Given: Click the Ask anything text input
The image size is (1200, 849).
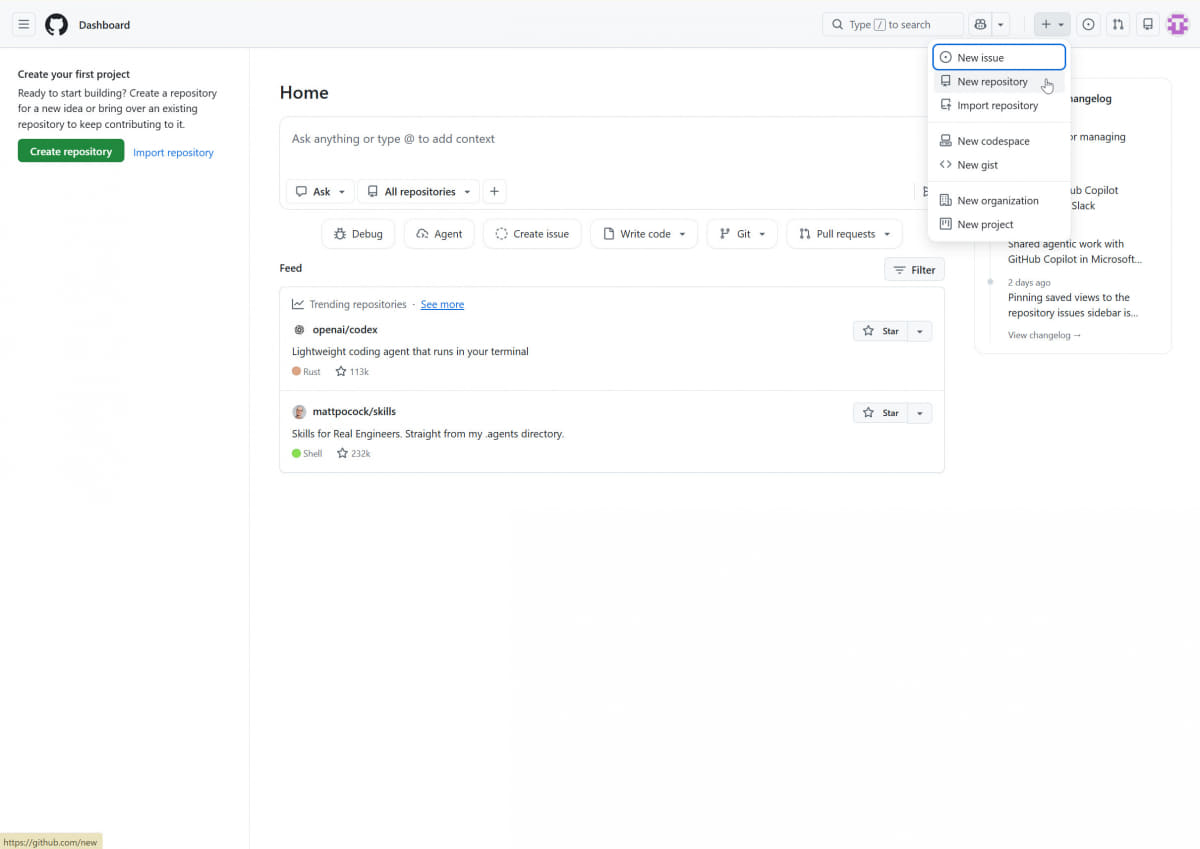Looking at the screenshot, I should point(600,139).
